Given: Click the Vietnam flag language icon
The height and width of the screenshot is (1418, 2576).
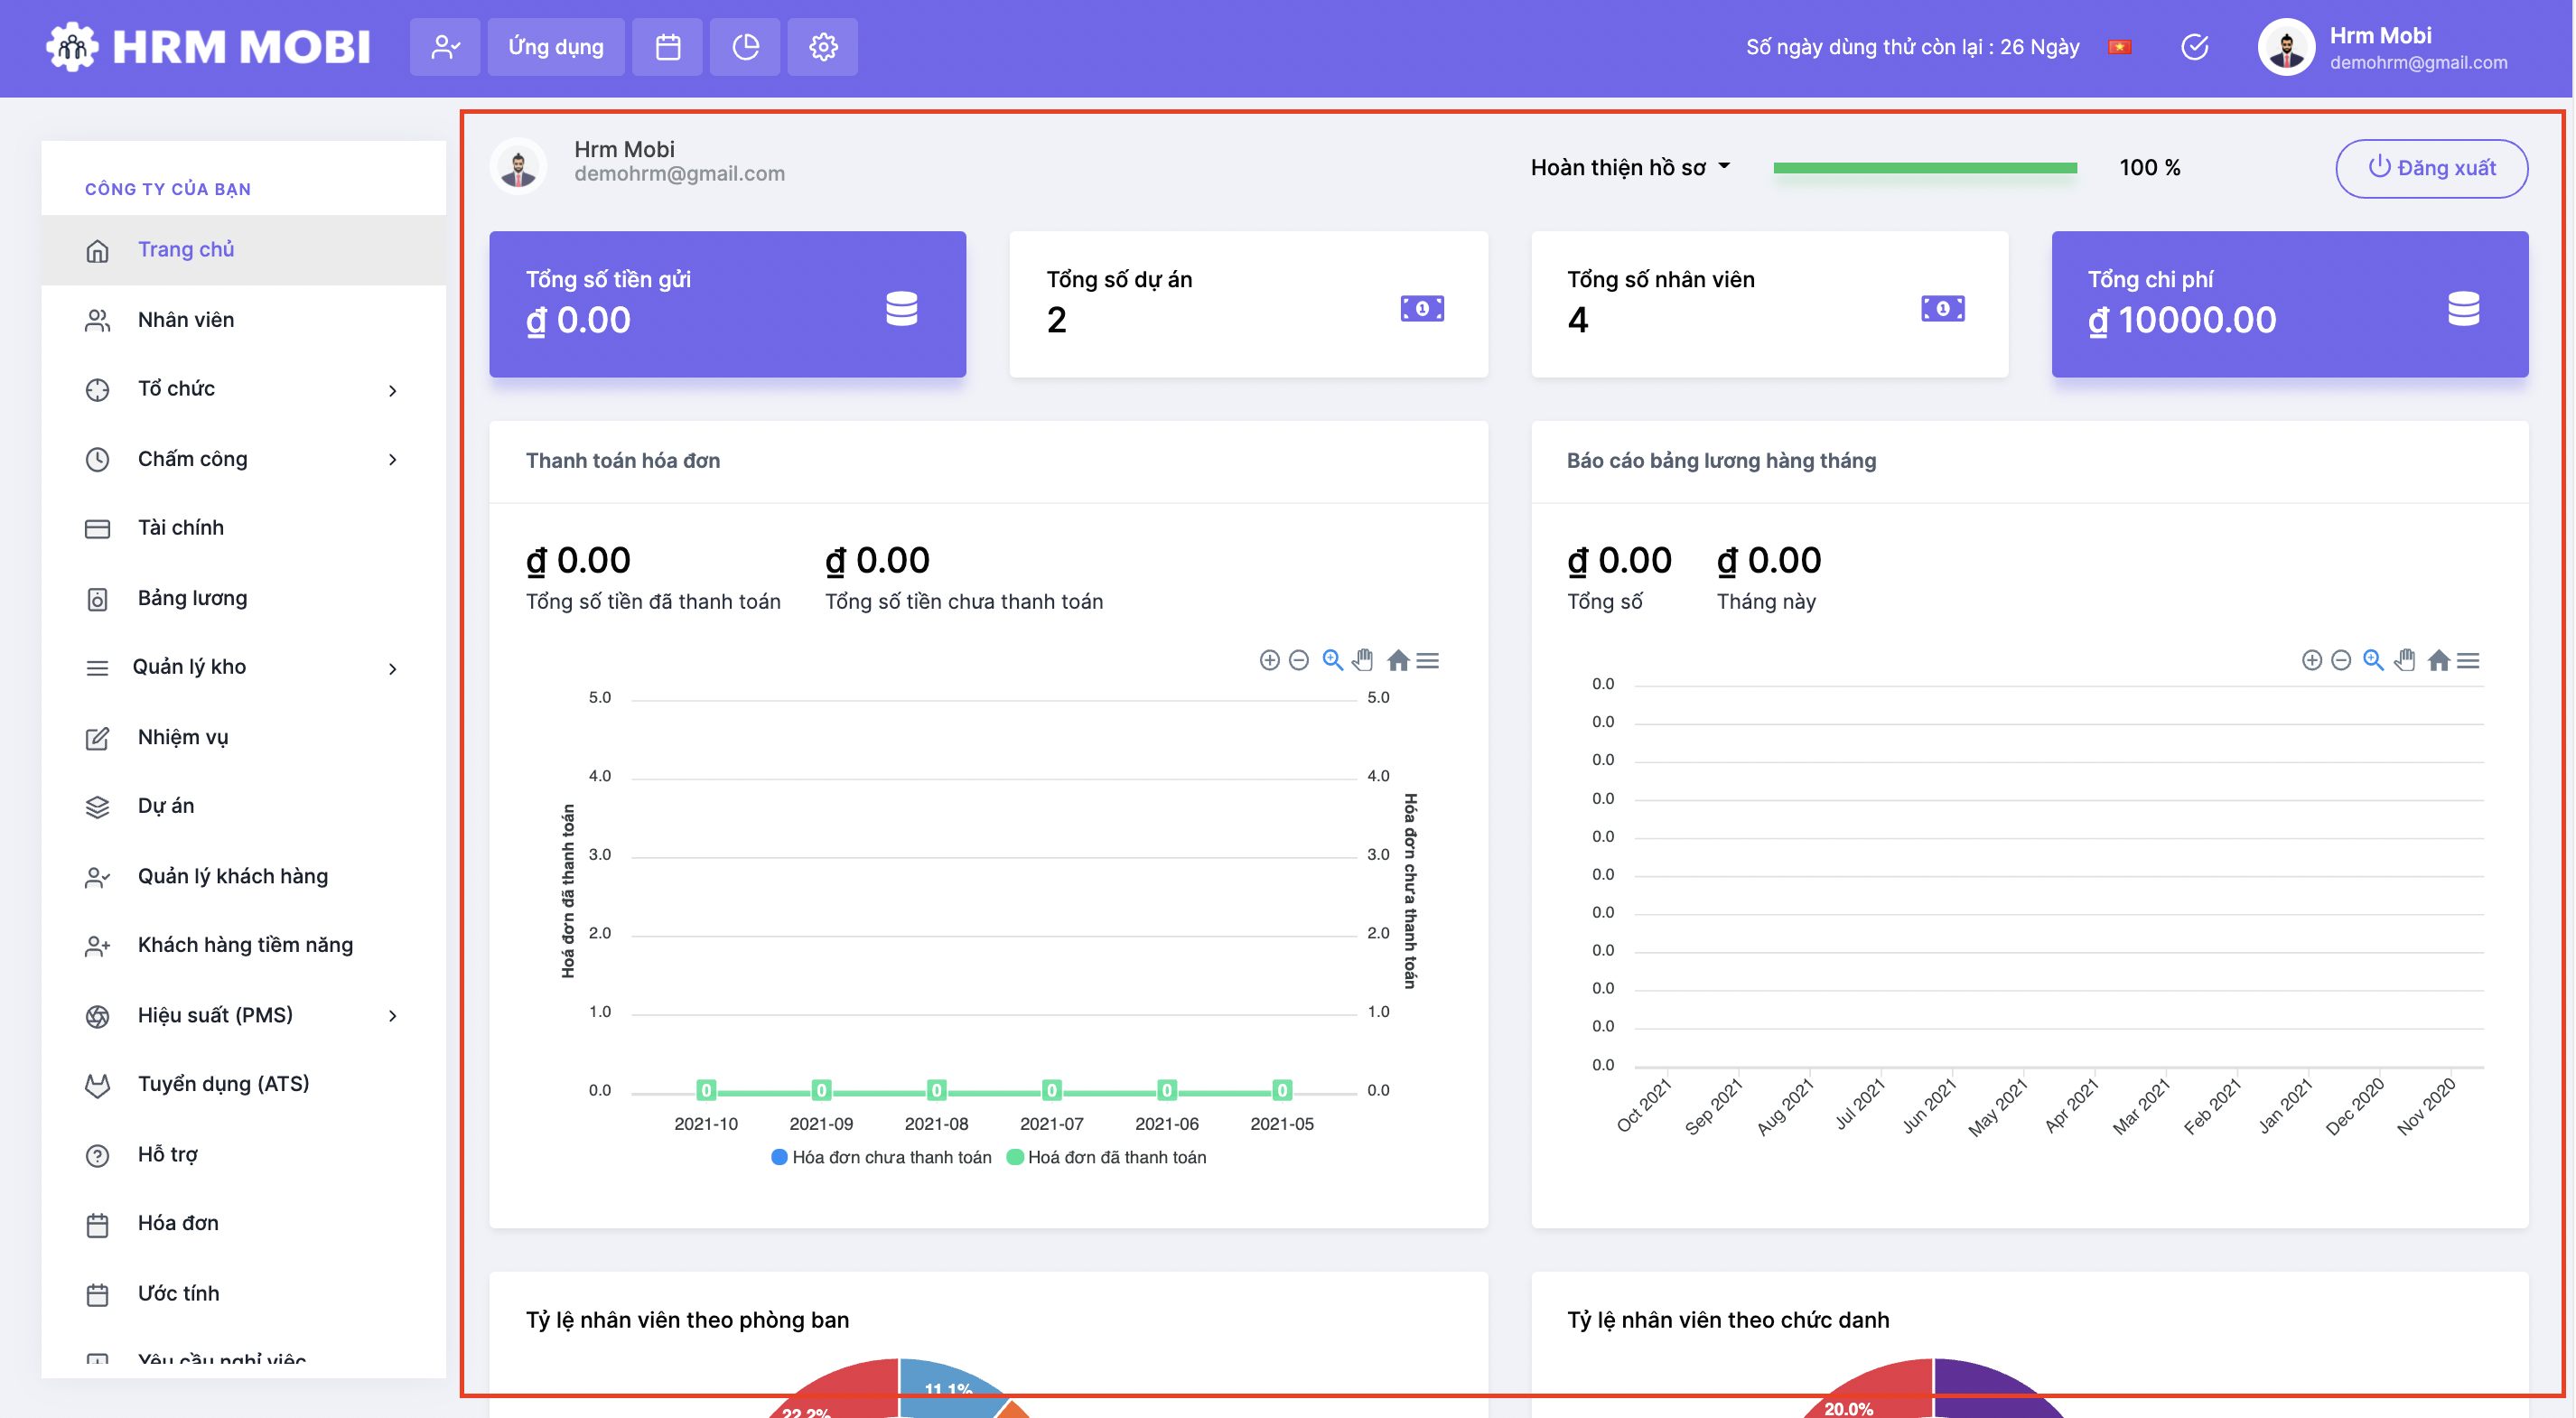Looking at the screenshot, I should pyautogui.click(x=2119, y=47).
